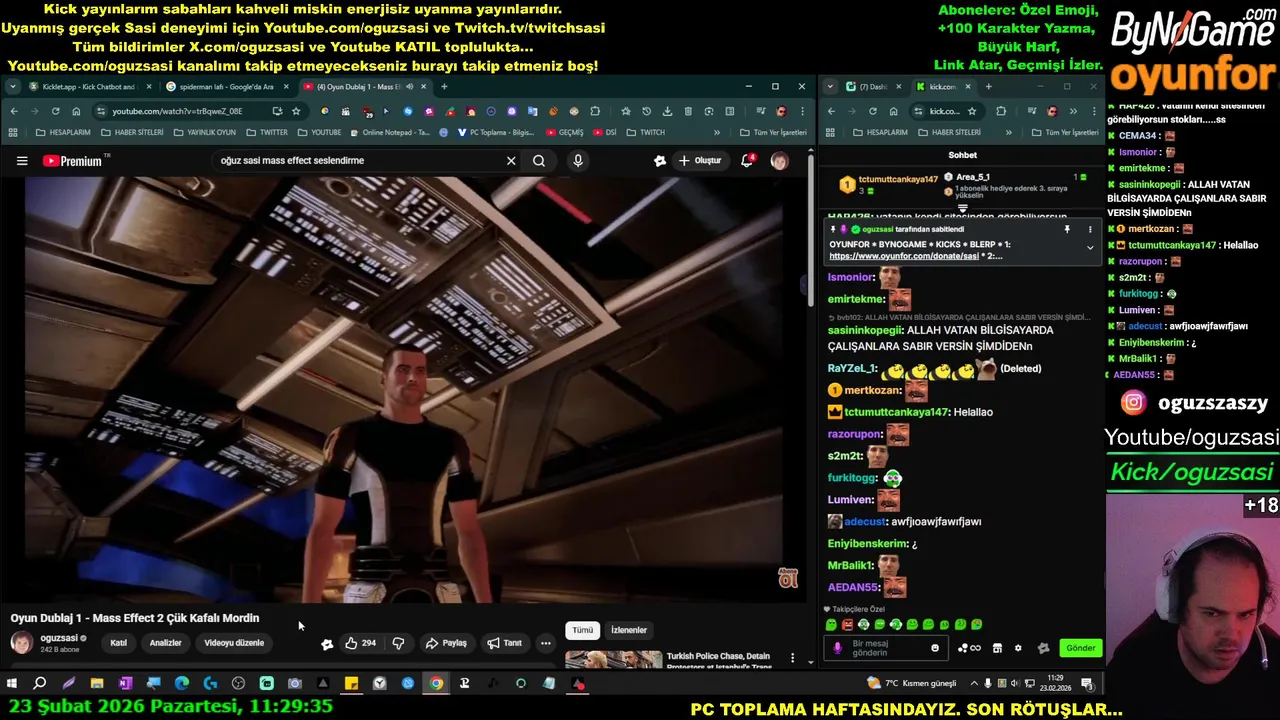Image resolution: width=1280 pixels, height=720 pixels.
Task: Open Microsoft Edge from the taskbar
Action: coord(181,684)
